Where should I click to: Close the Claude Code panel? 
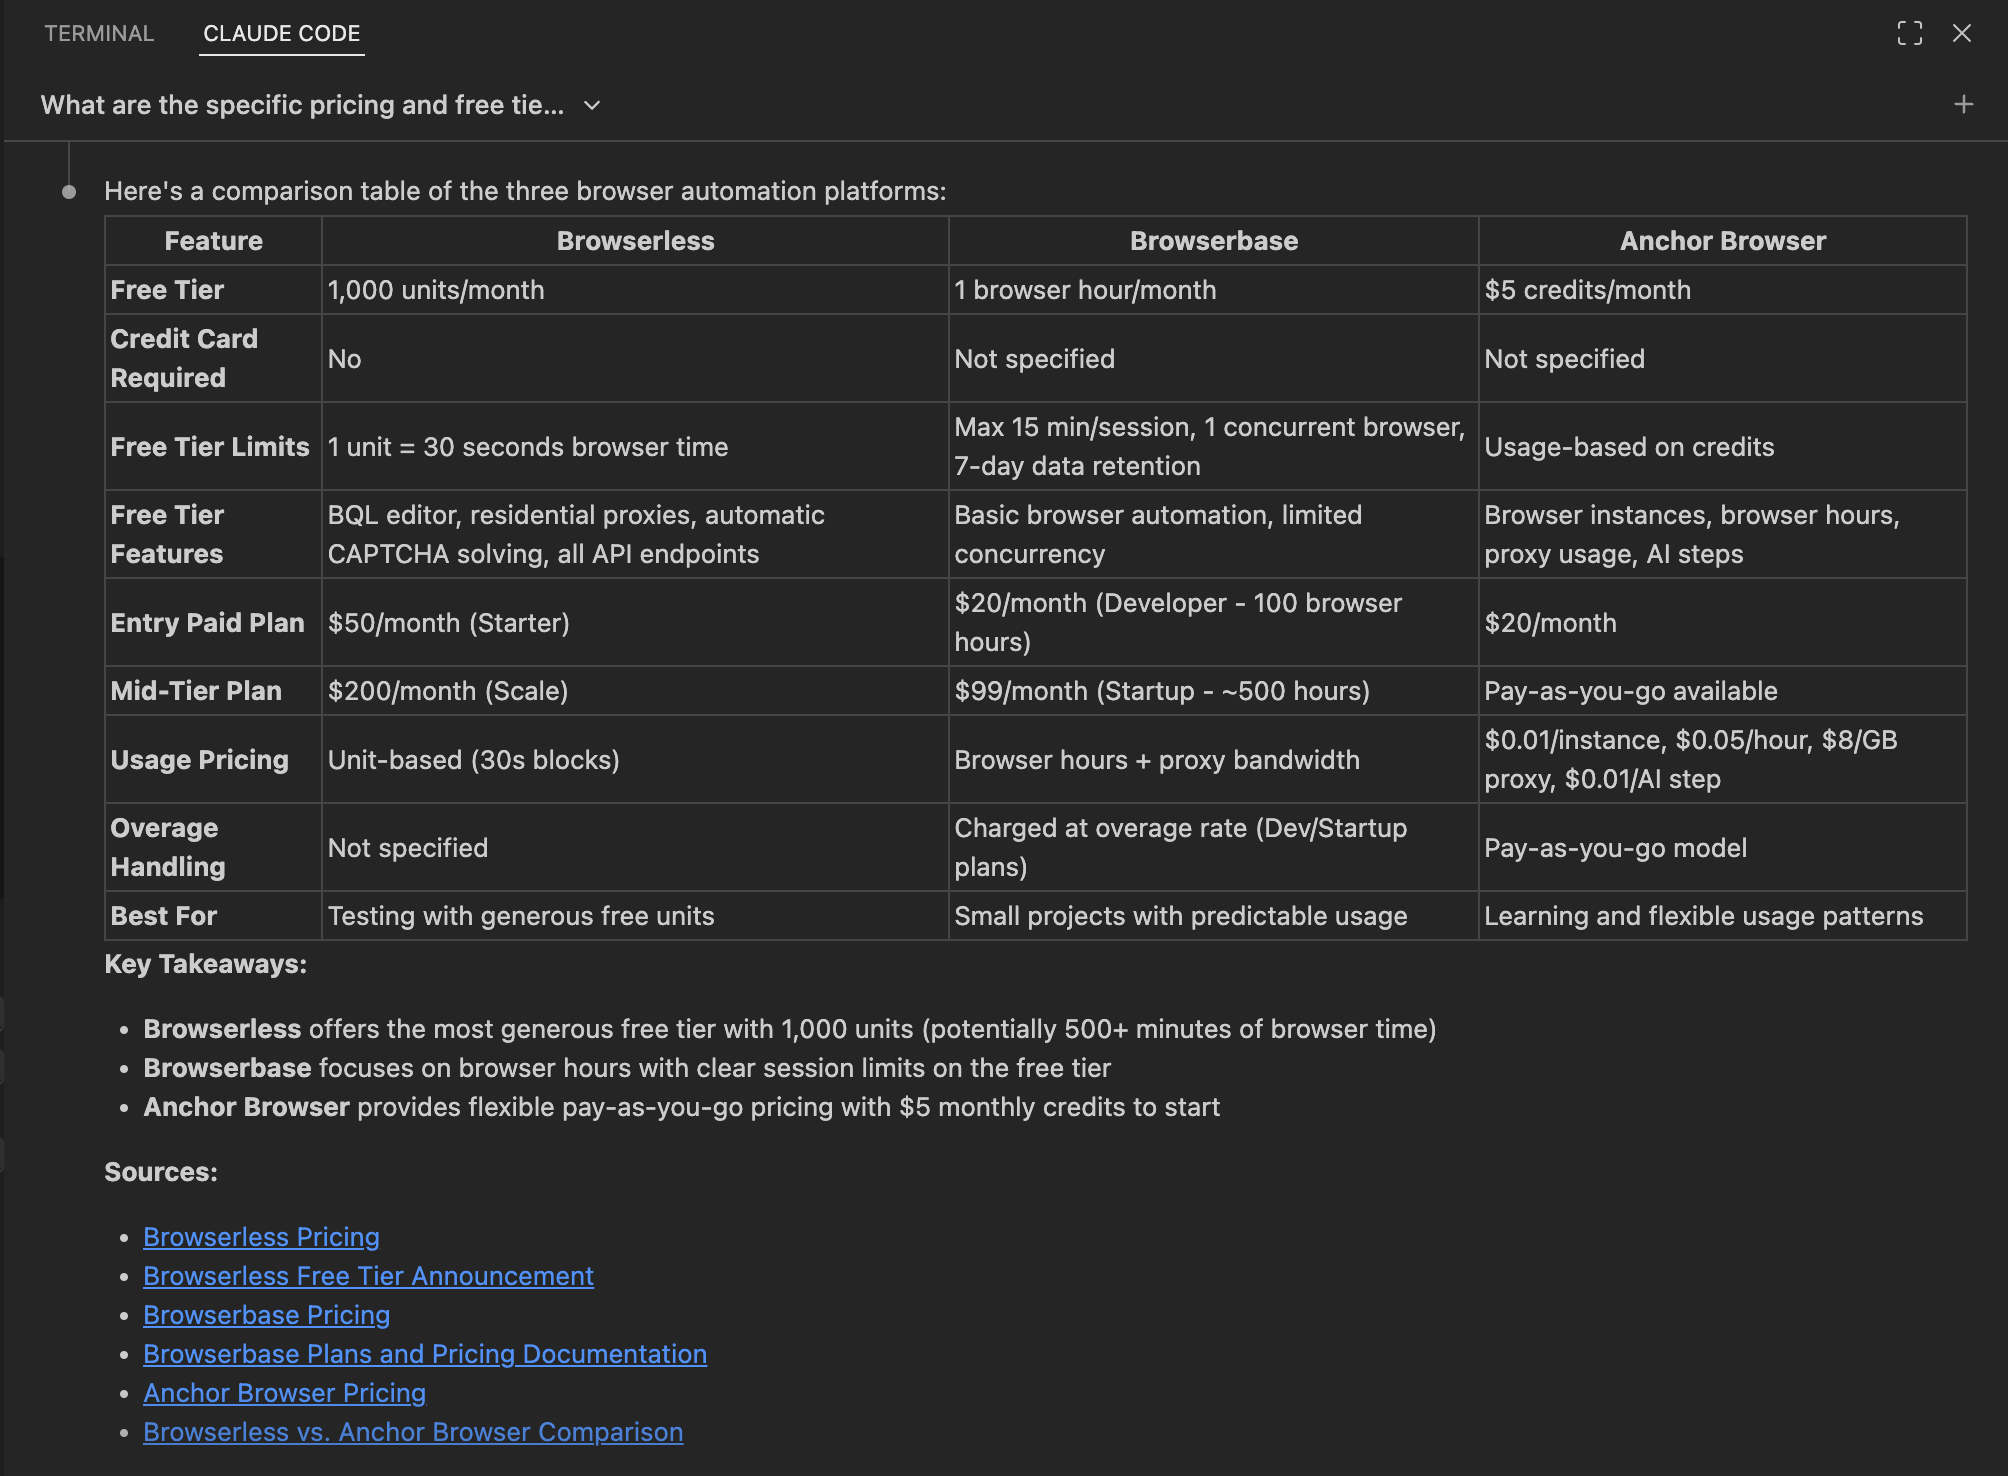pyautogui.click(x=1961, y=34)
